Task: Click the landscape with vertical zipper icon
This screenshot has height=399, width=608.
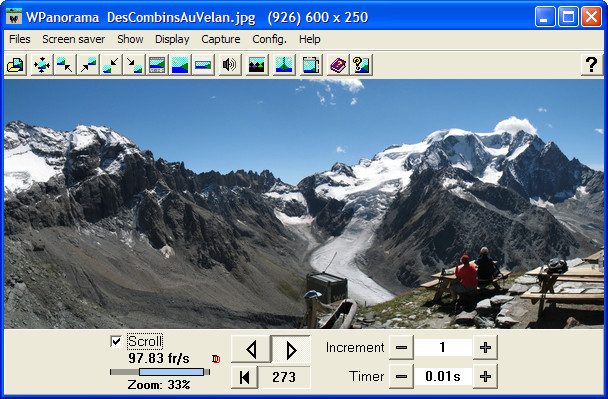Action: (x=283, y=65)
